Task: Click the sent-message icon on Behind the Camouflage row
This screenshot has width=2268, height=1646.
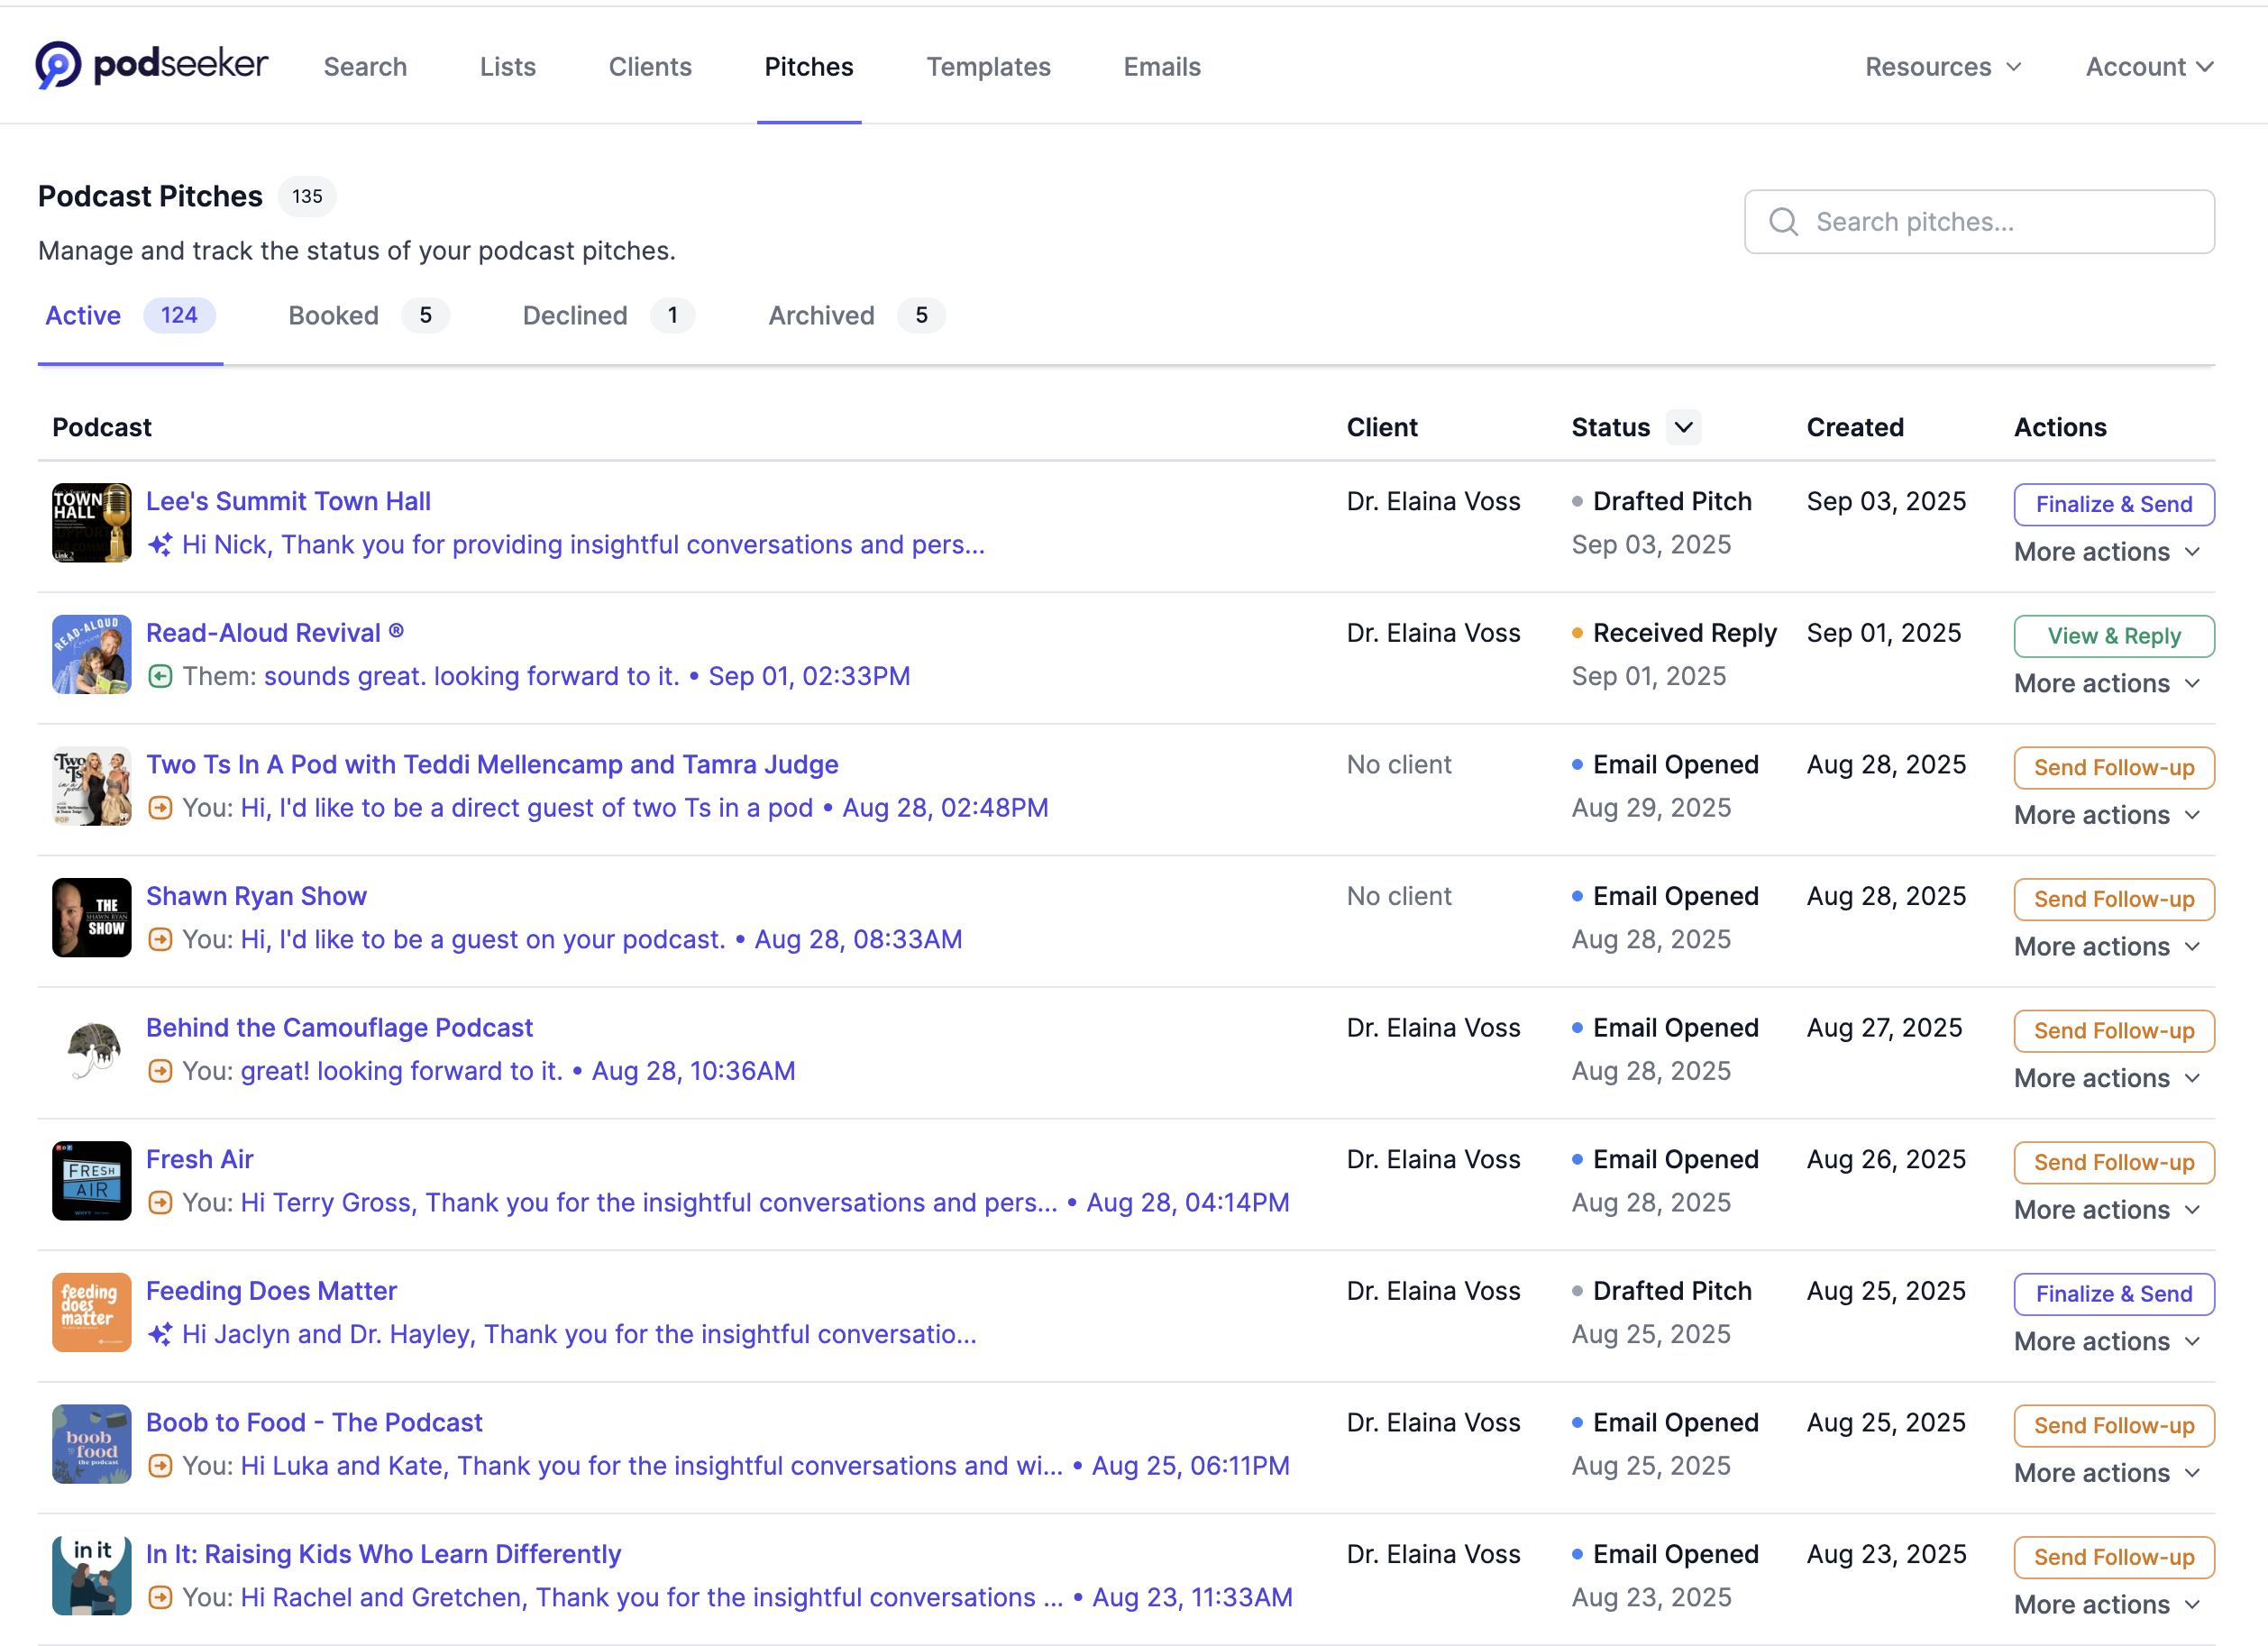Action: 160,1072
